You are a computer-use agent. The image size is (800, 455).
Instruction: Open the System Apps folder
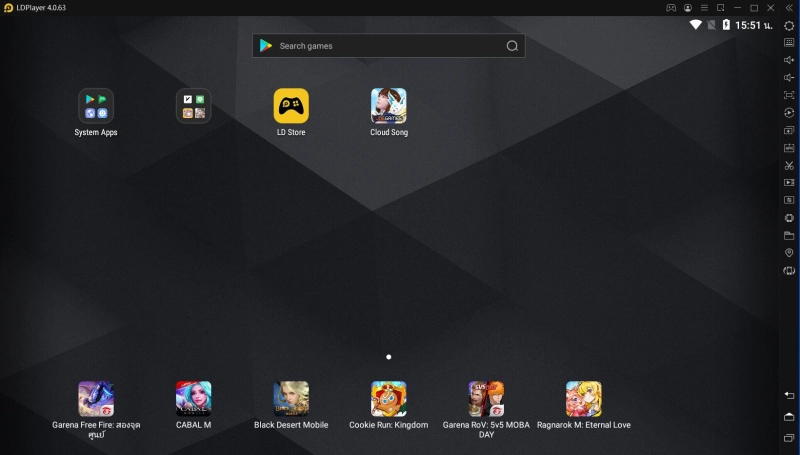96,106
